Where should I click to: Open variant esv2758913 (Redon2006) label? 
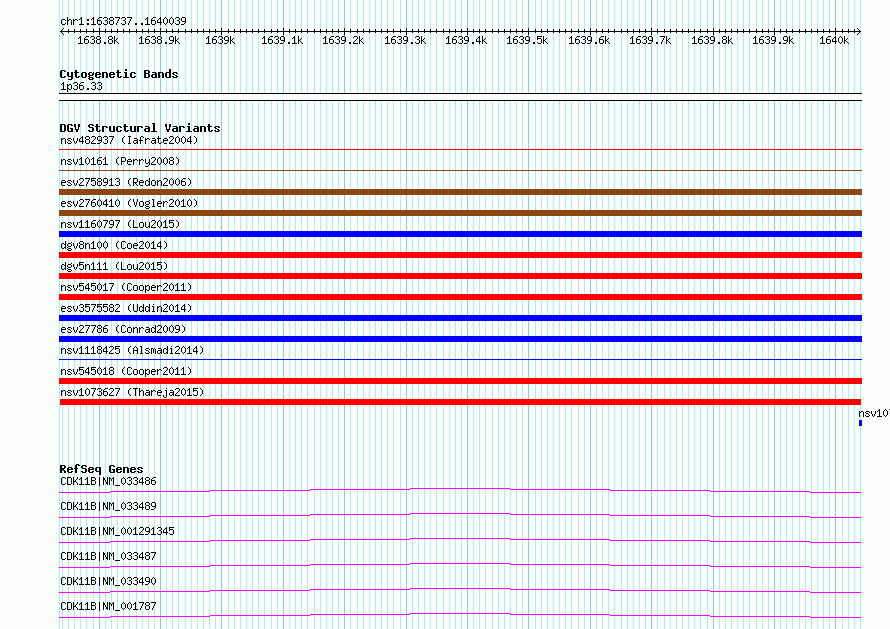coord(126,182)
